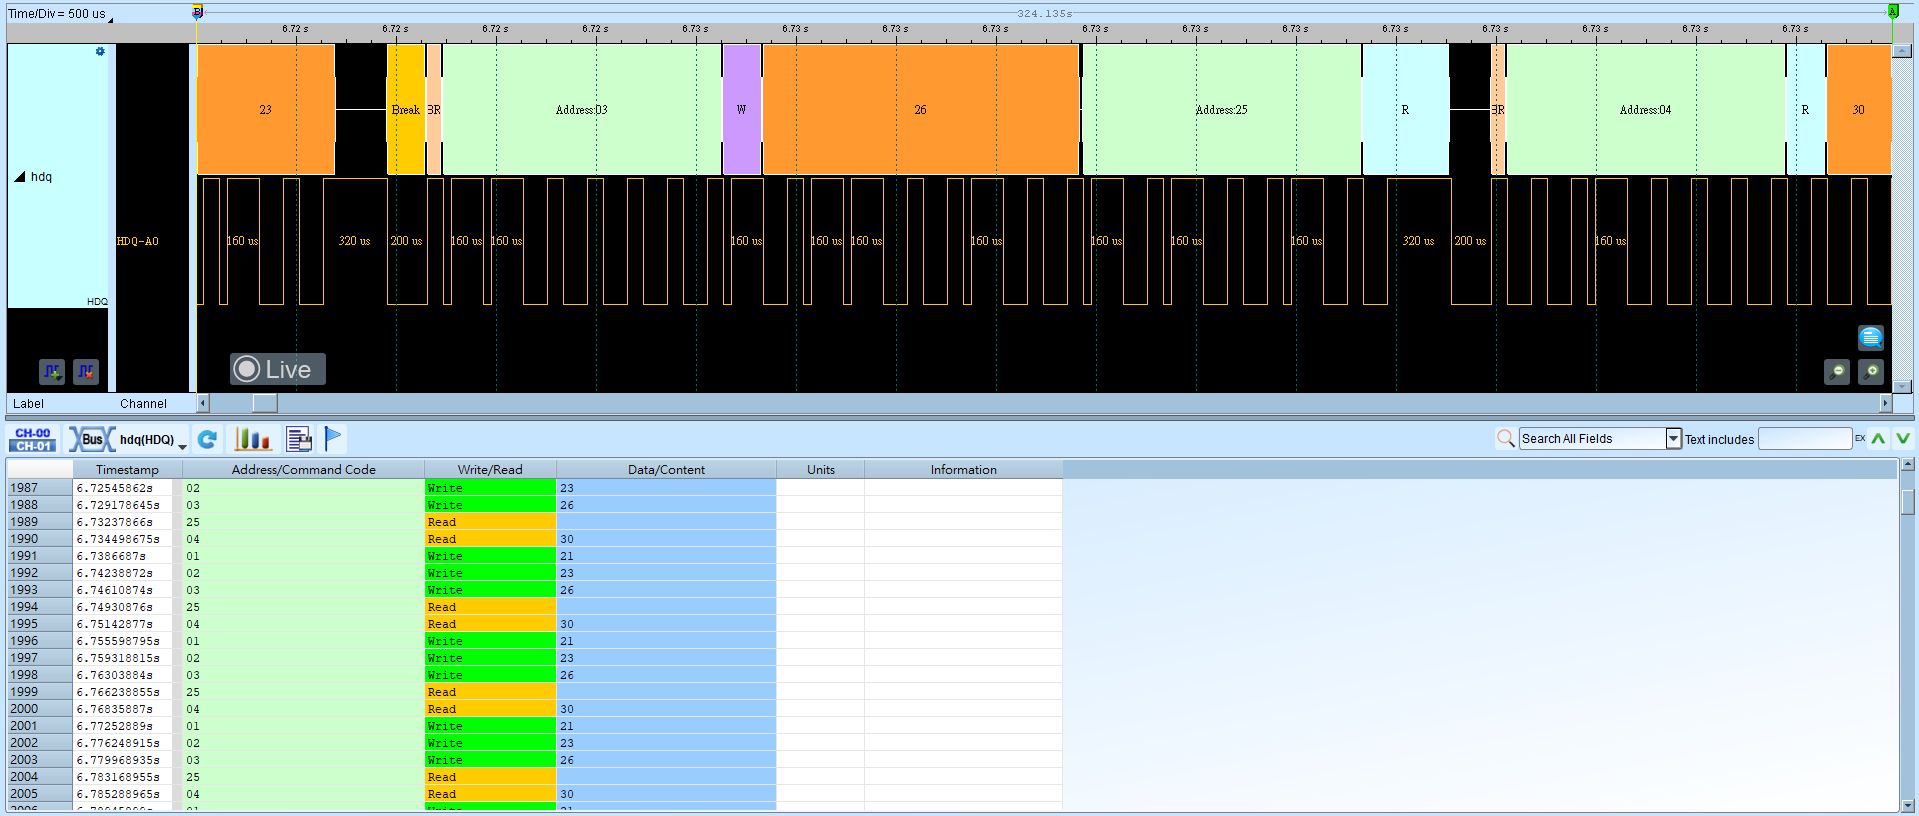Click the zoom in magnifier on waveform
The image size is (1919, 816).
1871,372
